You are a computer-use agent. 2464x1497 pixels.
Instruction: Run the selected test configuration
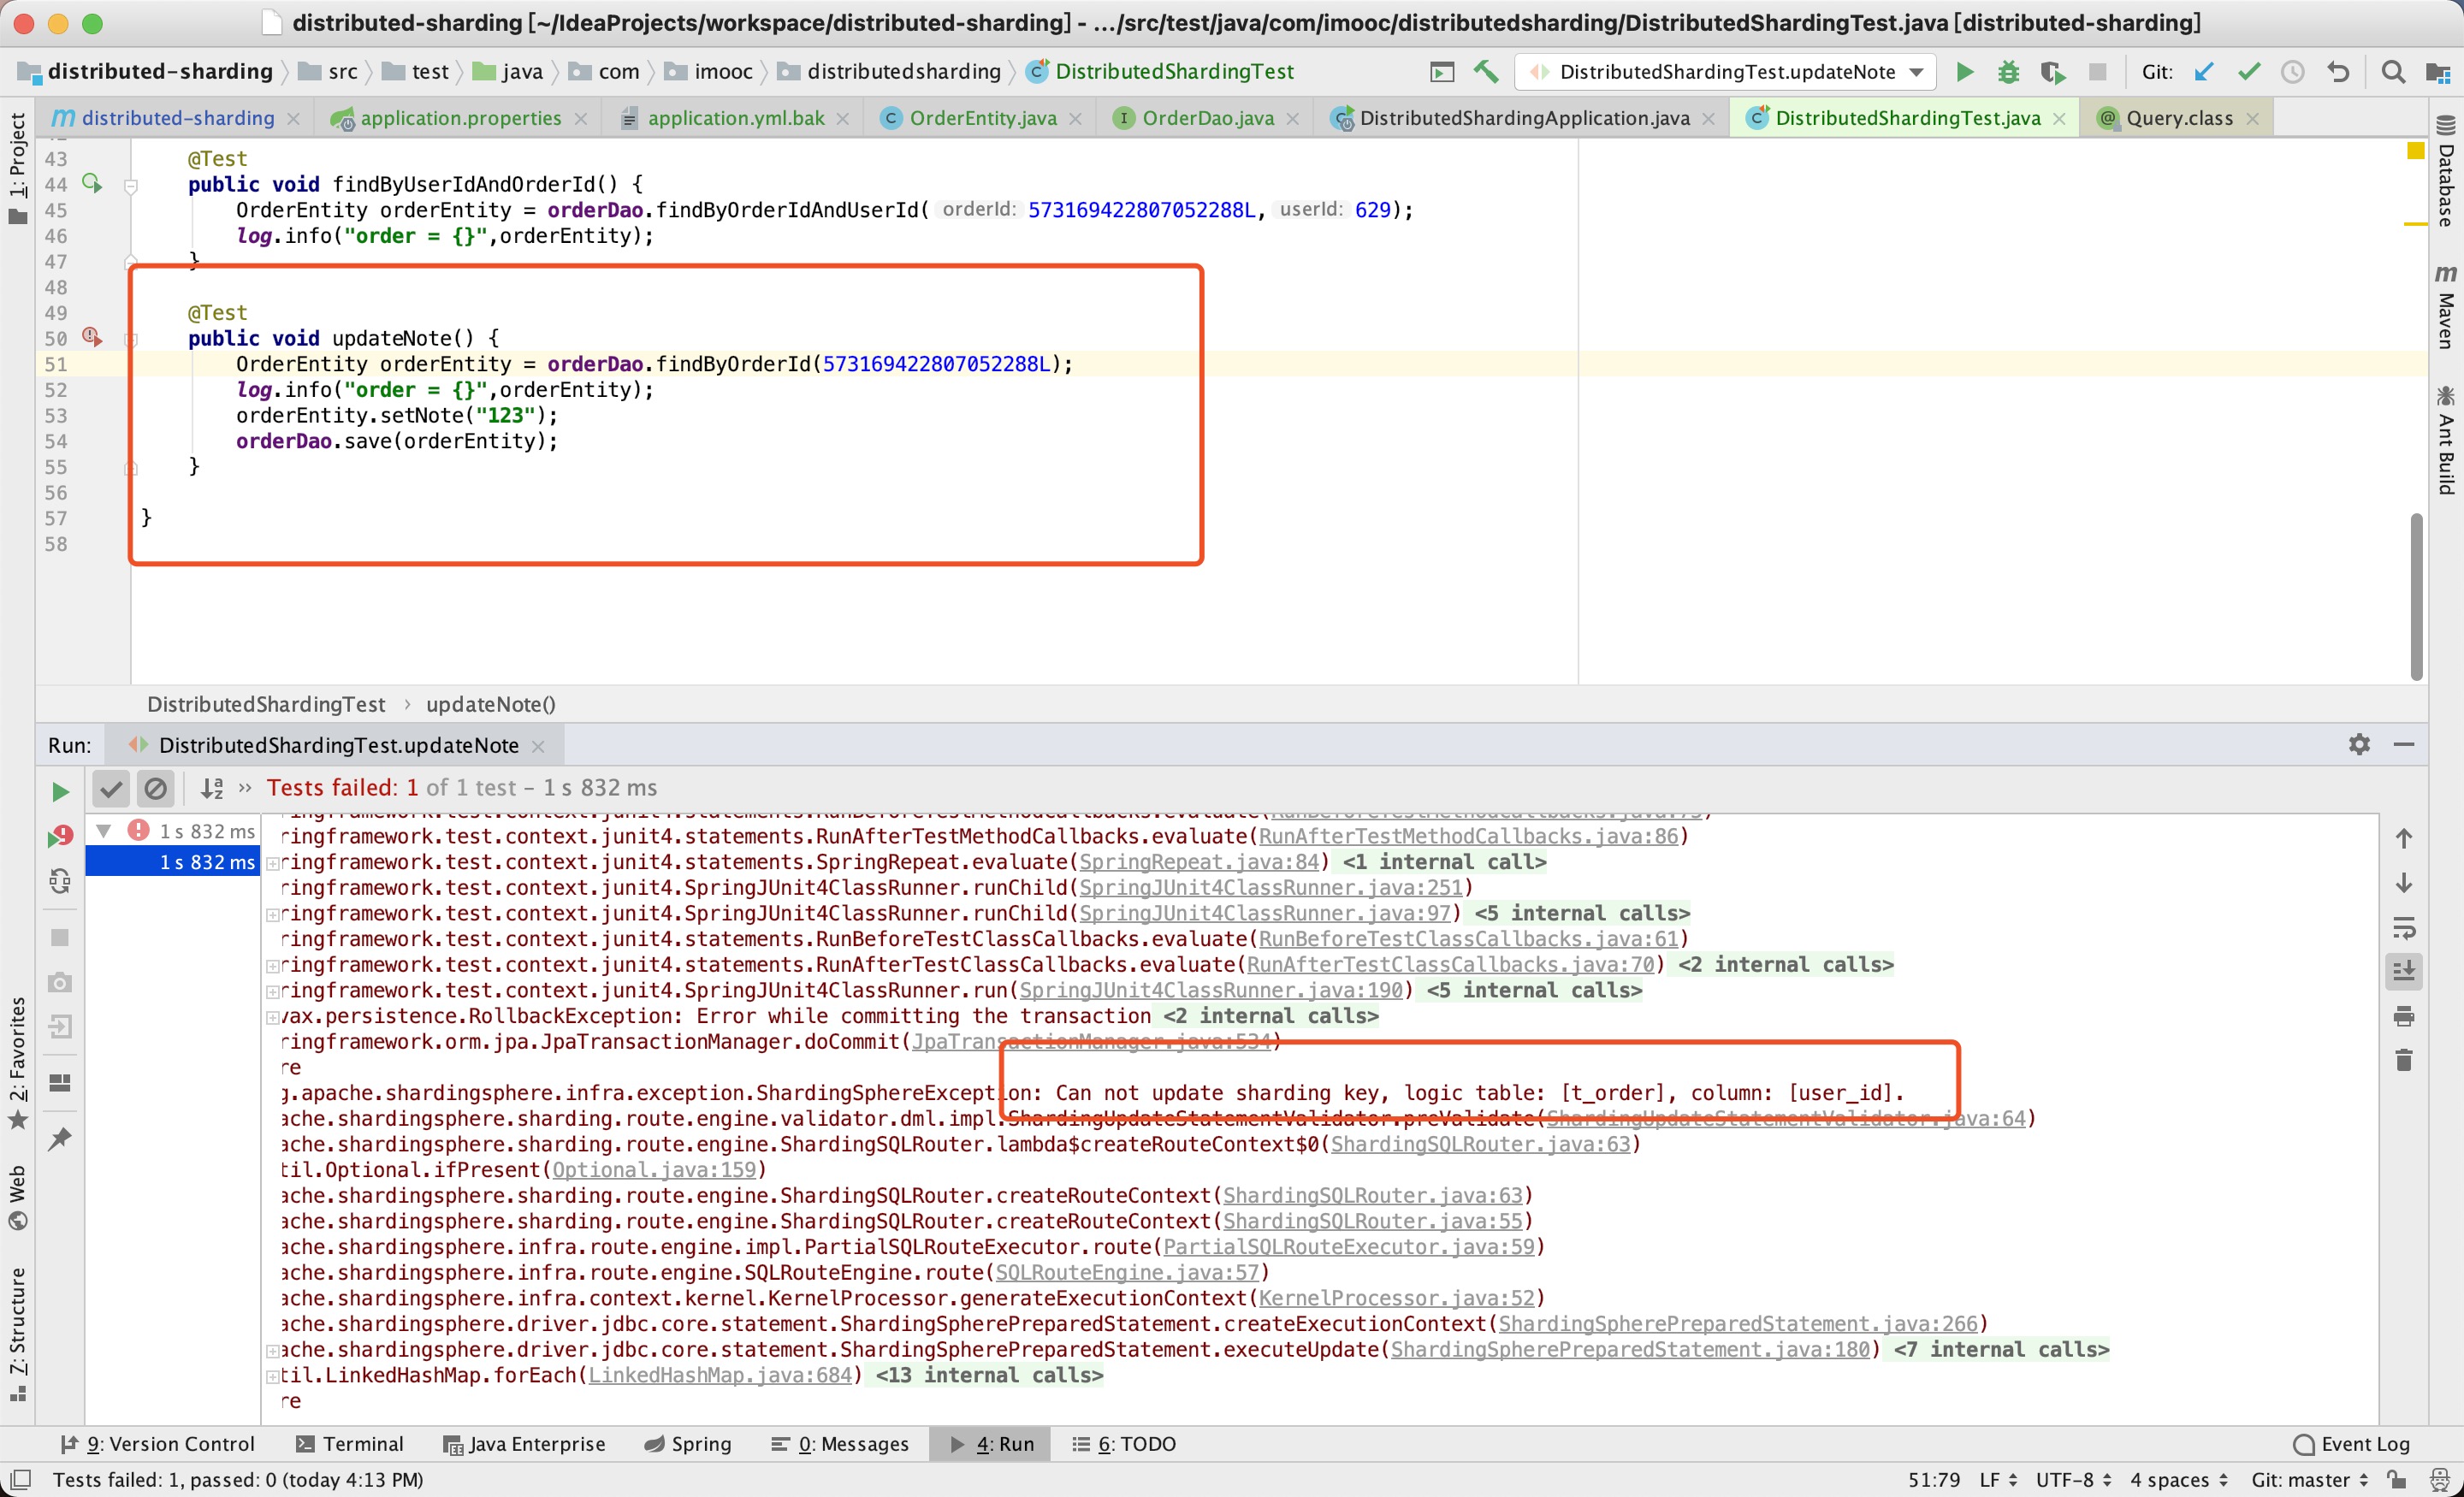pos(1964,72)
